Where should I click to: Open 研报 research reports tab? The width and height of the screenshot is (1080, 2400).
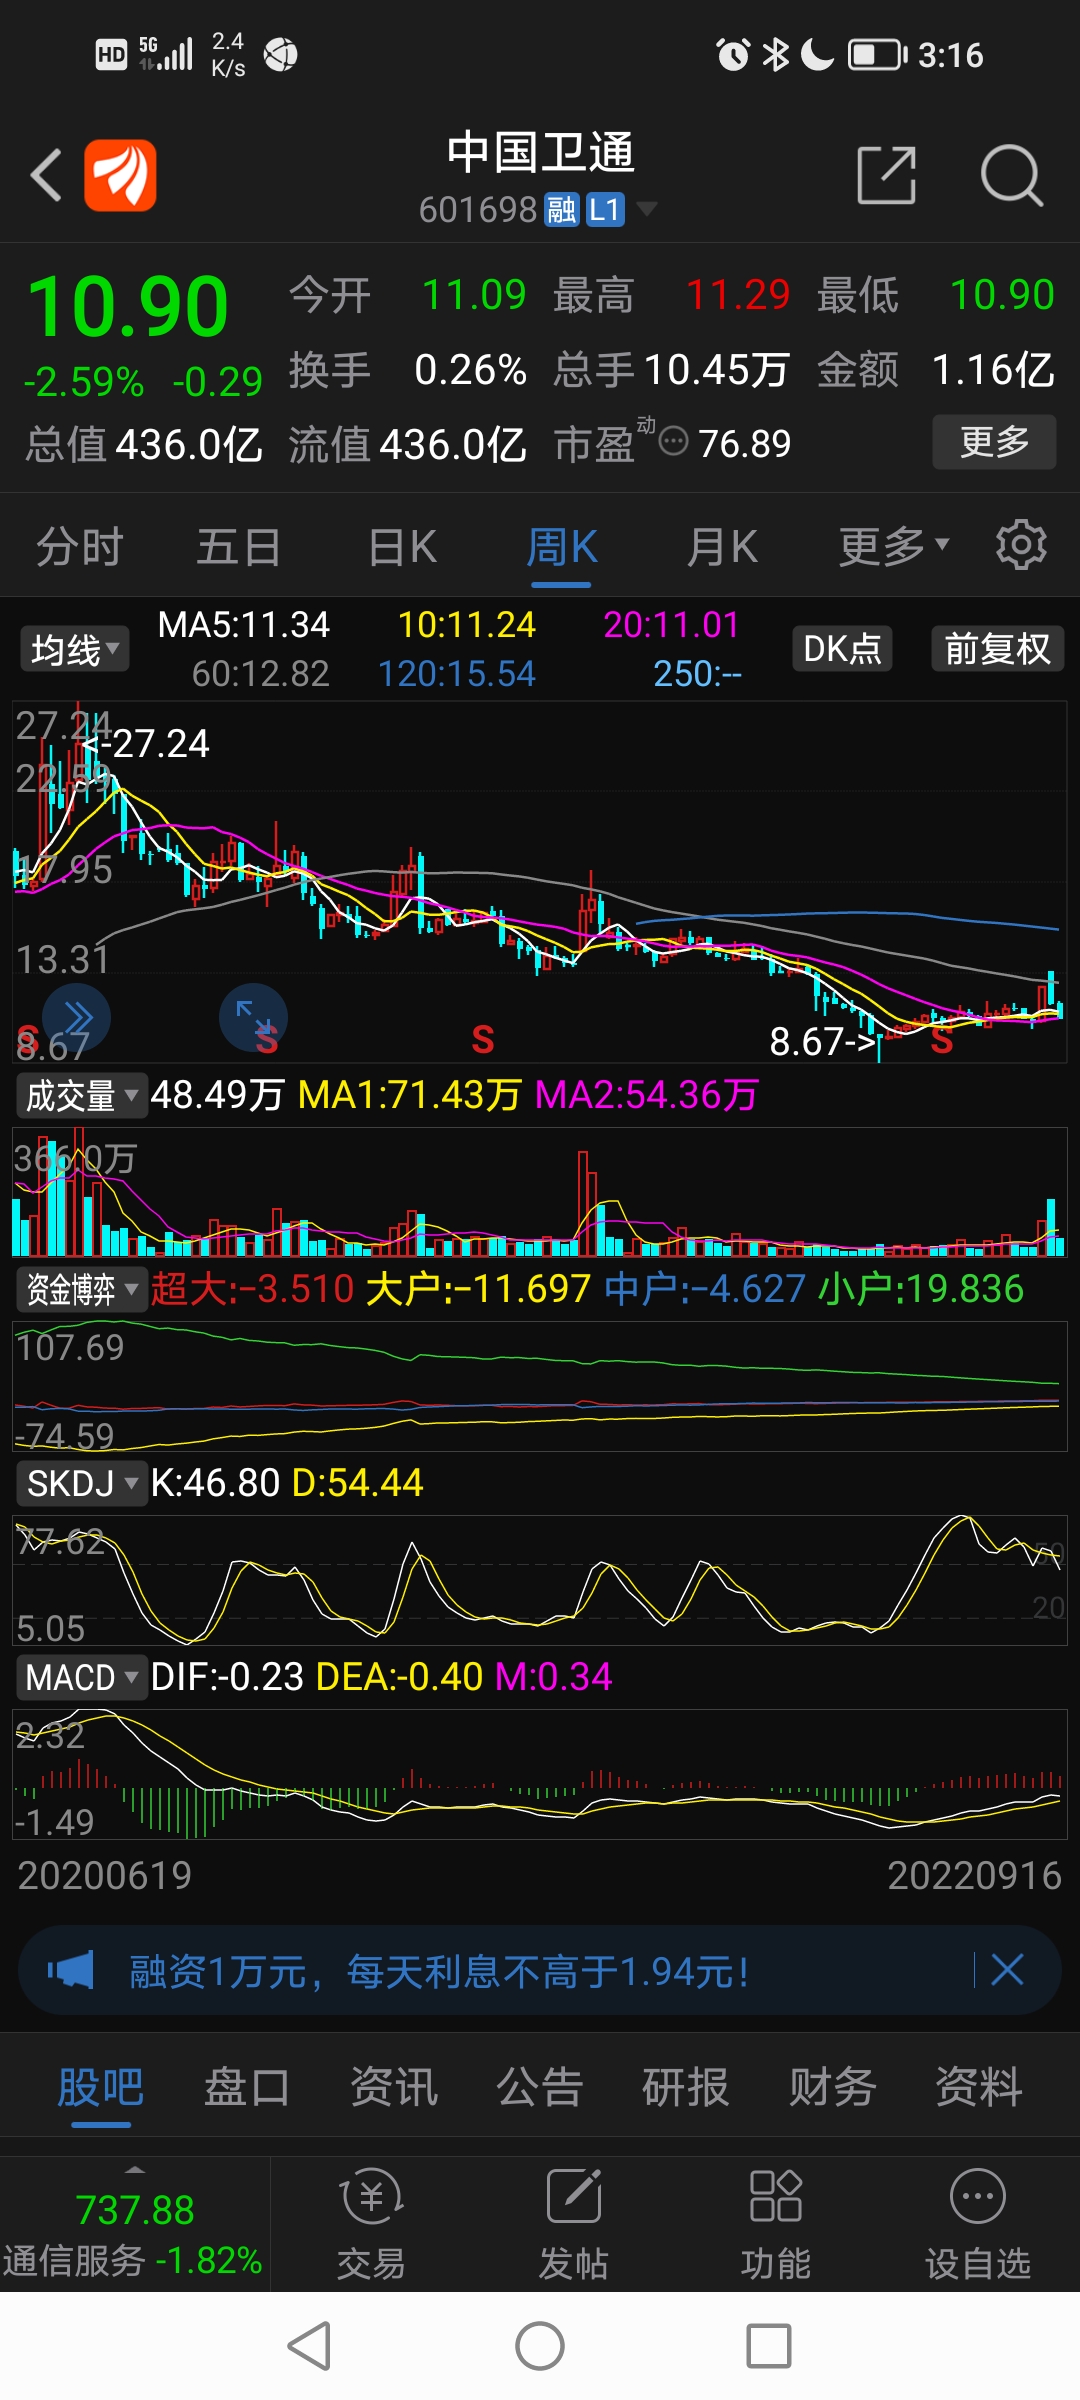(686, 2088)
